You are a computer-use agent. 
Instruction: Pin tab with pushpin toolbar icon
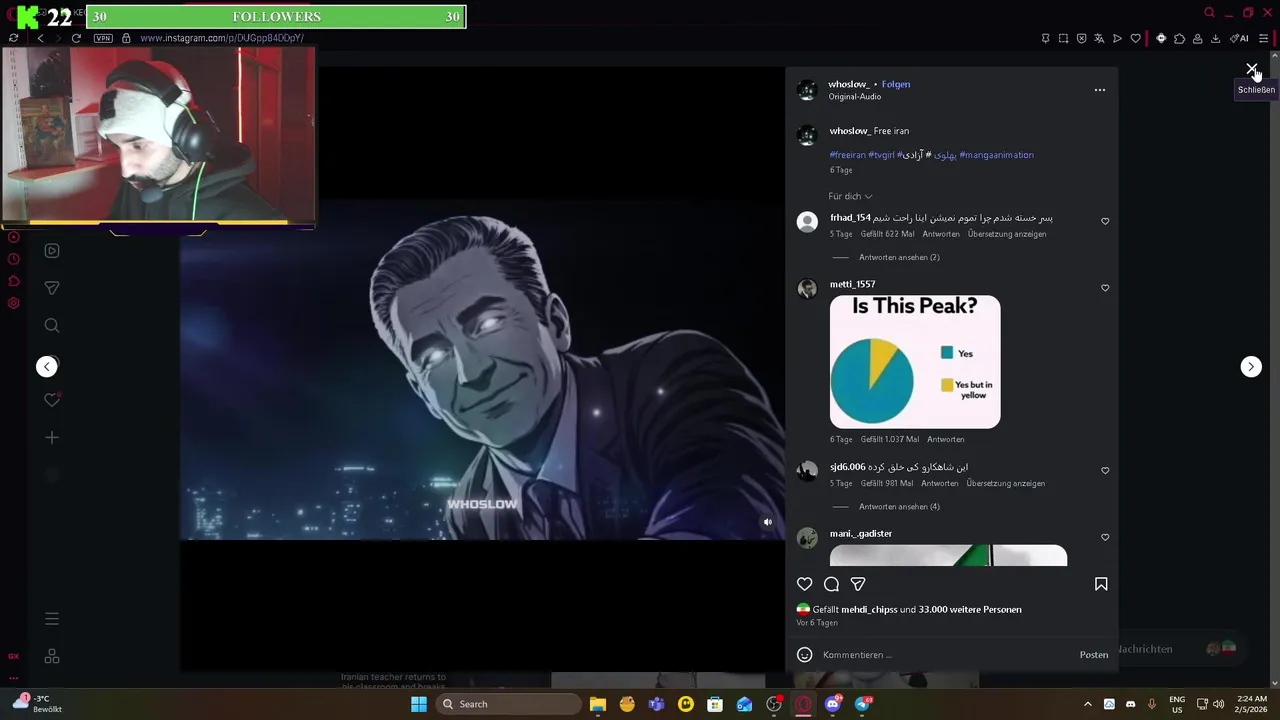[1045, 38]
